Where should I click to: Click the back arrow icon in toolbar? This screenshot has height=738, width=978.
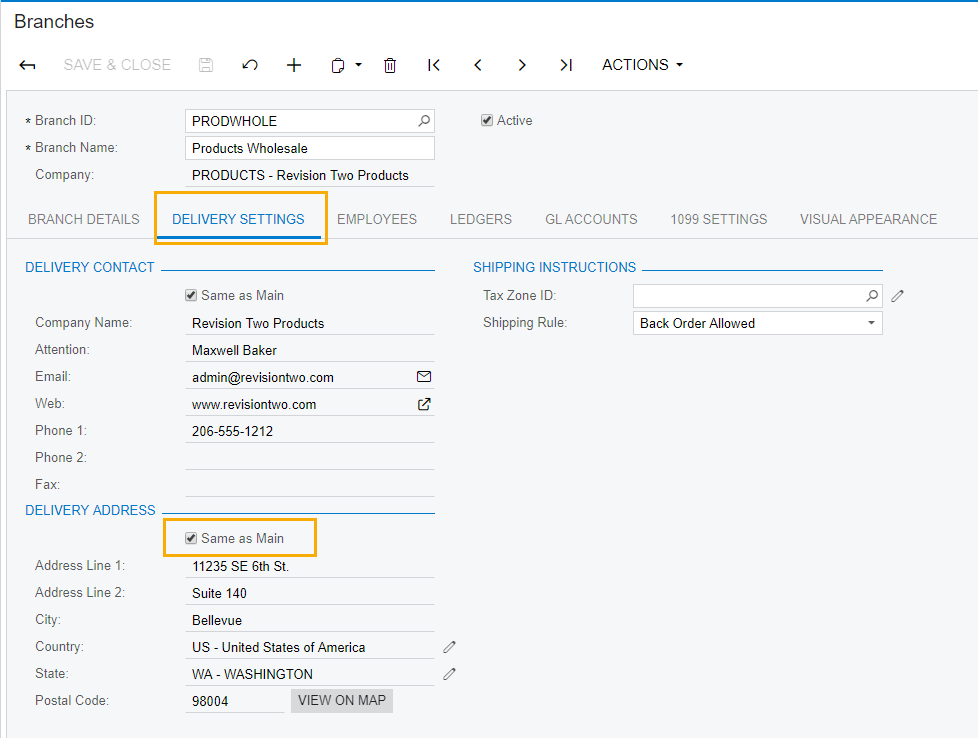(x=28, y=65)
